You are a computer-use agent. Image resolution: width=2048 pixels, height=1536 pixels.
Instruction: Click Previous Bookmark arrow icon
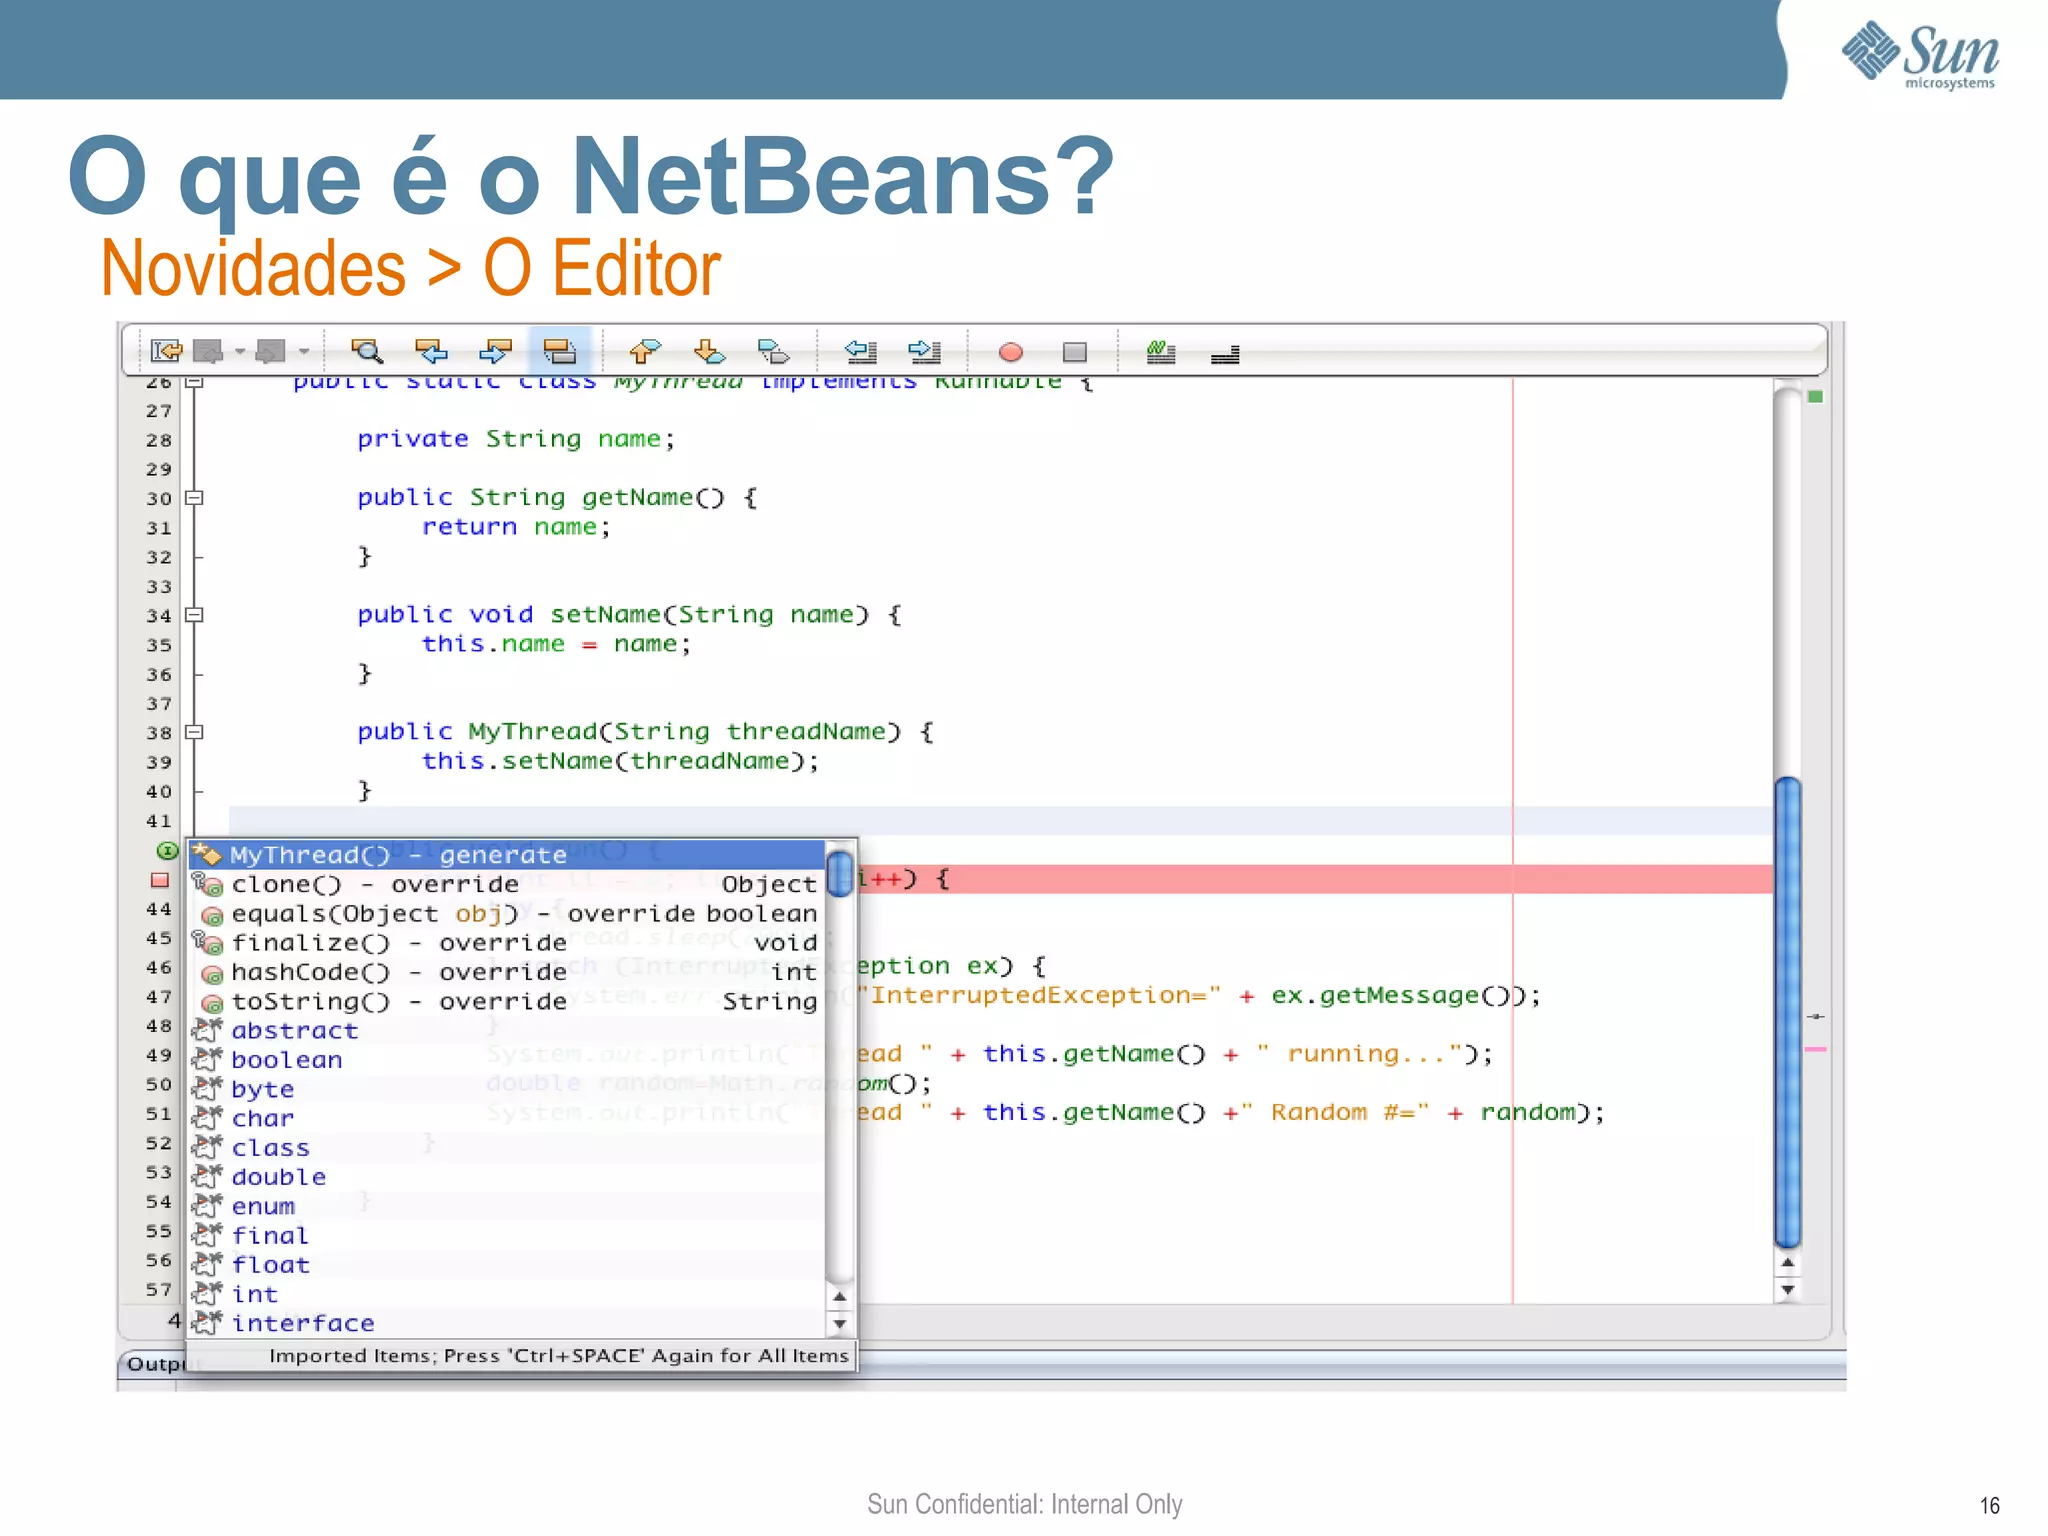click(645, 351)
